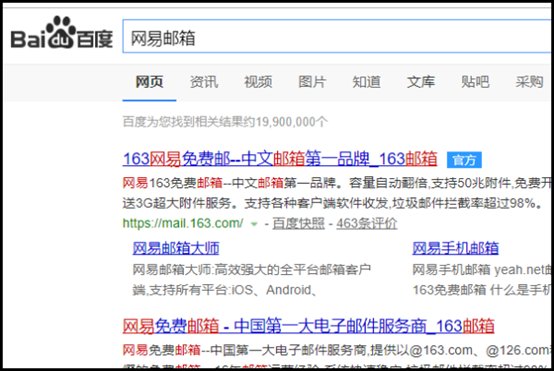Switch to the 文库 tab
Viewport: 554px width, 371px height.
tap(421, 82)
